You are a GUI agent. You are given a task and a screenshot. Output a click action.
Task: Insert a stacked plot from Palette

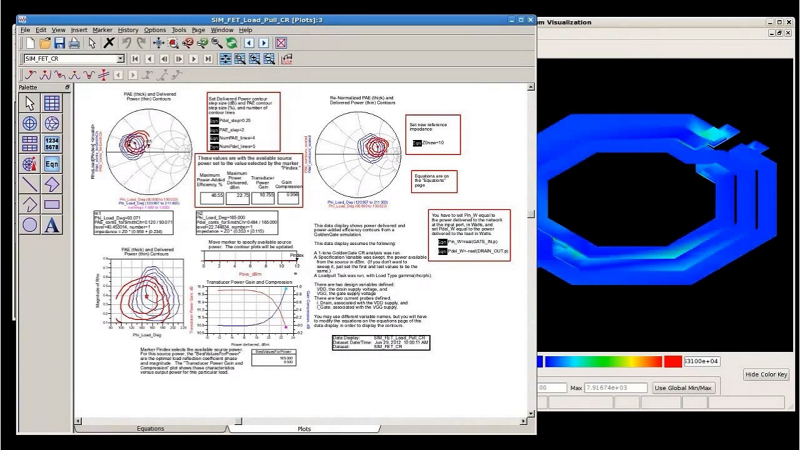[30, 144]
